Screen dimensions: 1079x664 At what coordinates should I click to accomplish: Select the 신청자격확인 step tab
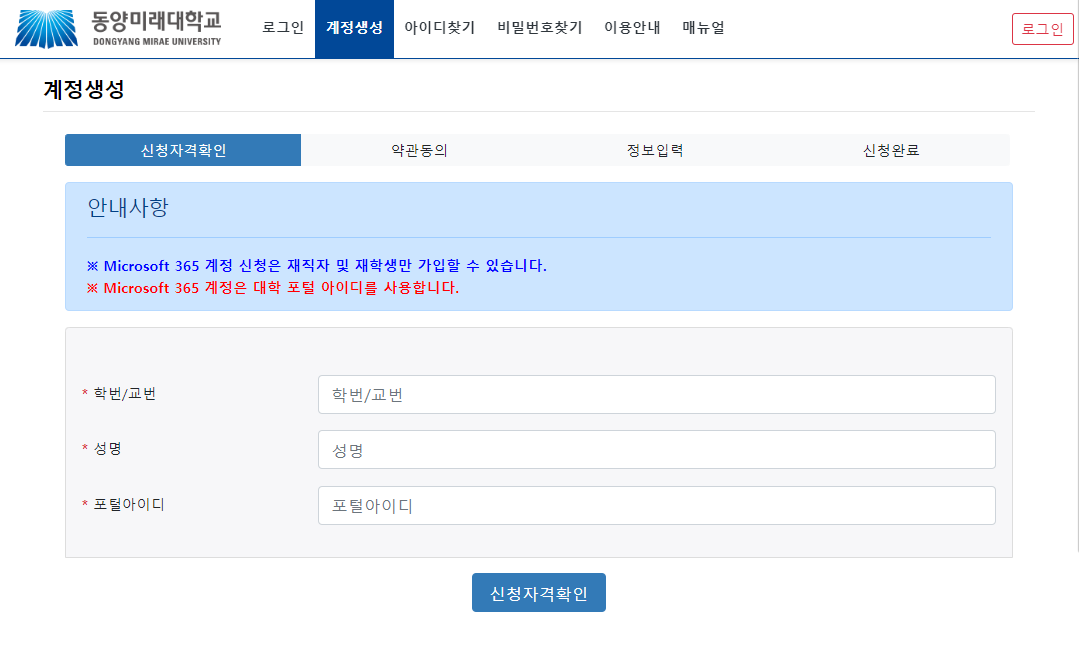point(183,150)
